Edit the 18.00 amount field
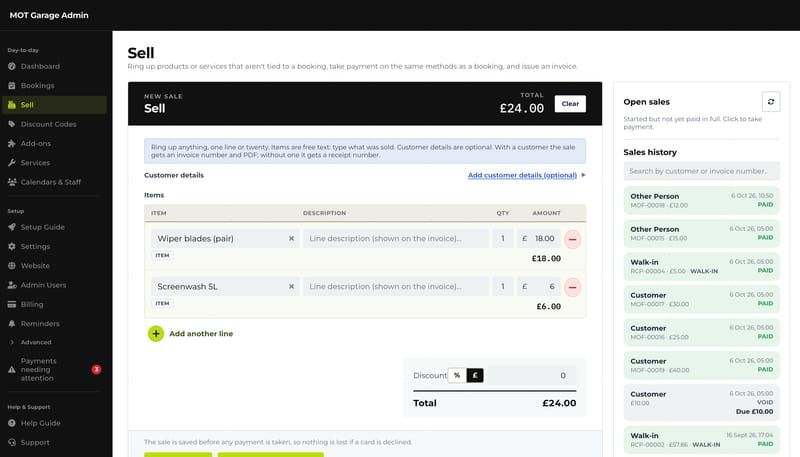Viewport: 800px width, 457px height. click(x=539, y=238)
